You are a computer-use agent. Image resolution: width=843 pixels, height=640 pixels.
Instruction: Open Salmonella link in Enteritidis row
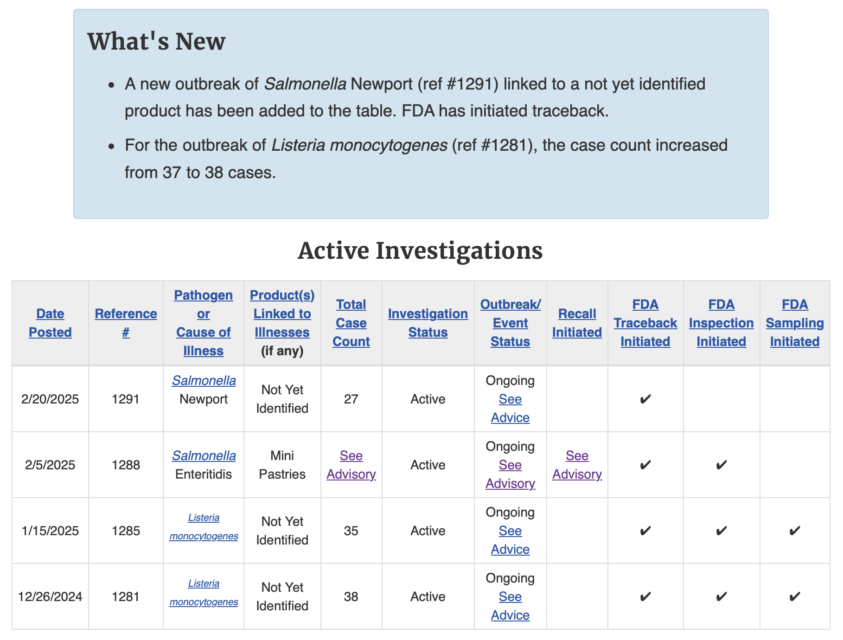204,456
